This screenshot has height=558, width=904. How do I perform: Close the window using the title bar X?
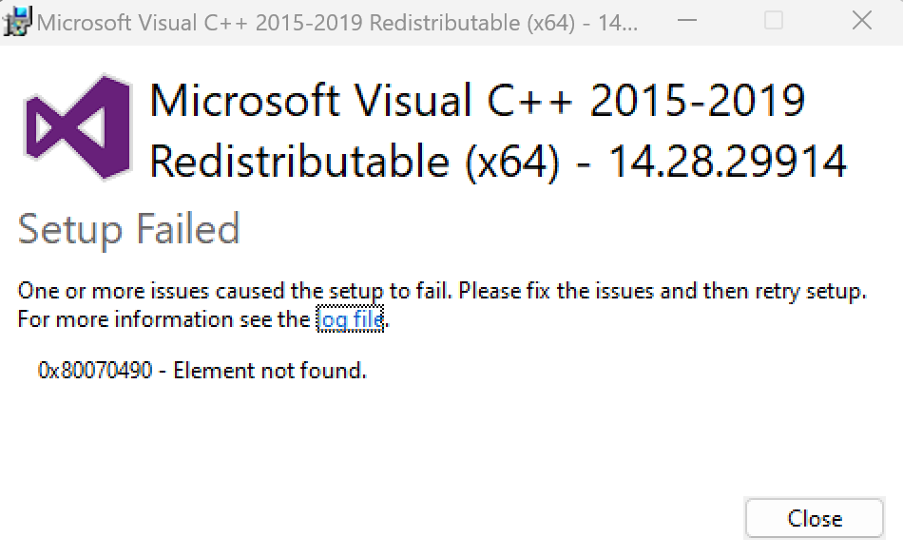pyautogui.click(x=861, y=21)
